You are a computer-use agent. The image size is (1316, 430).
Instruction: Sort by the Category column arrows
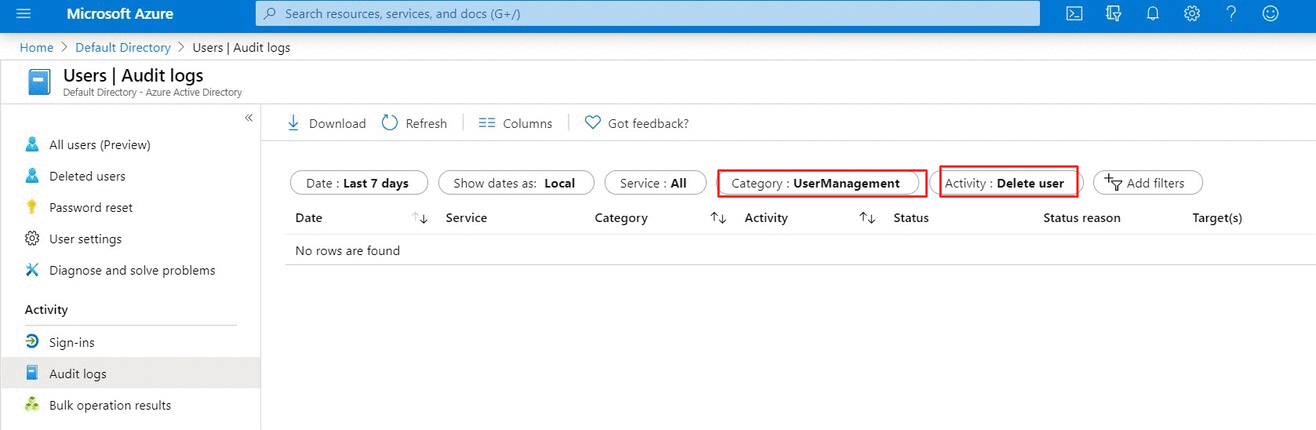pyautogui.click(x=718, y=218)
